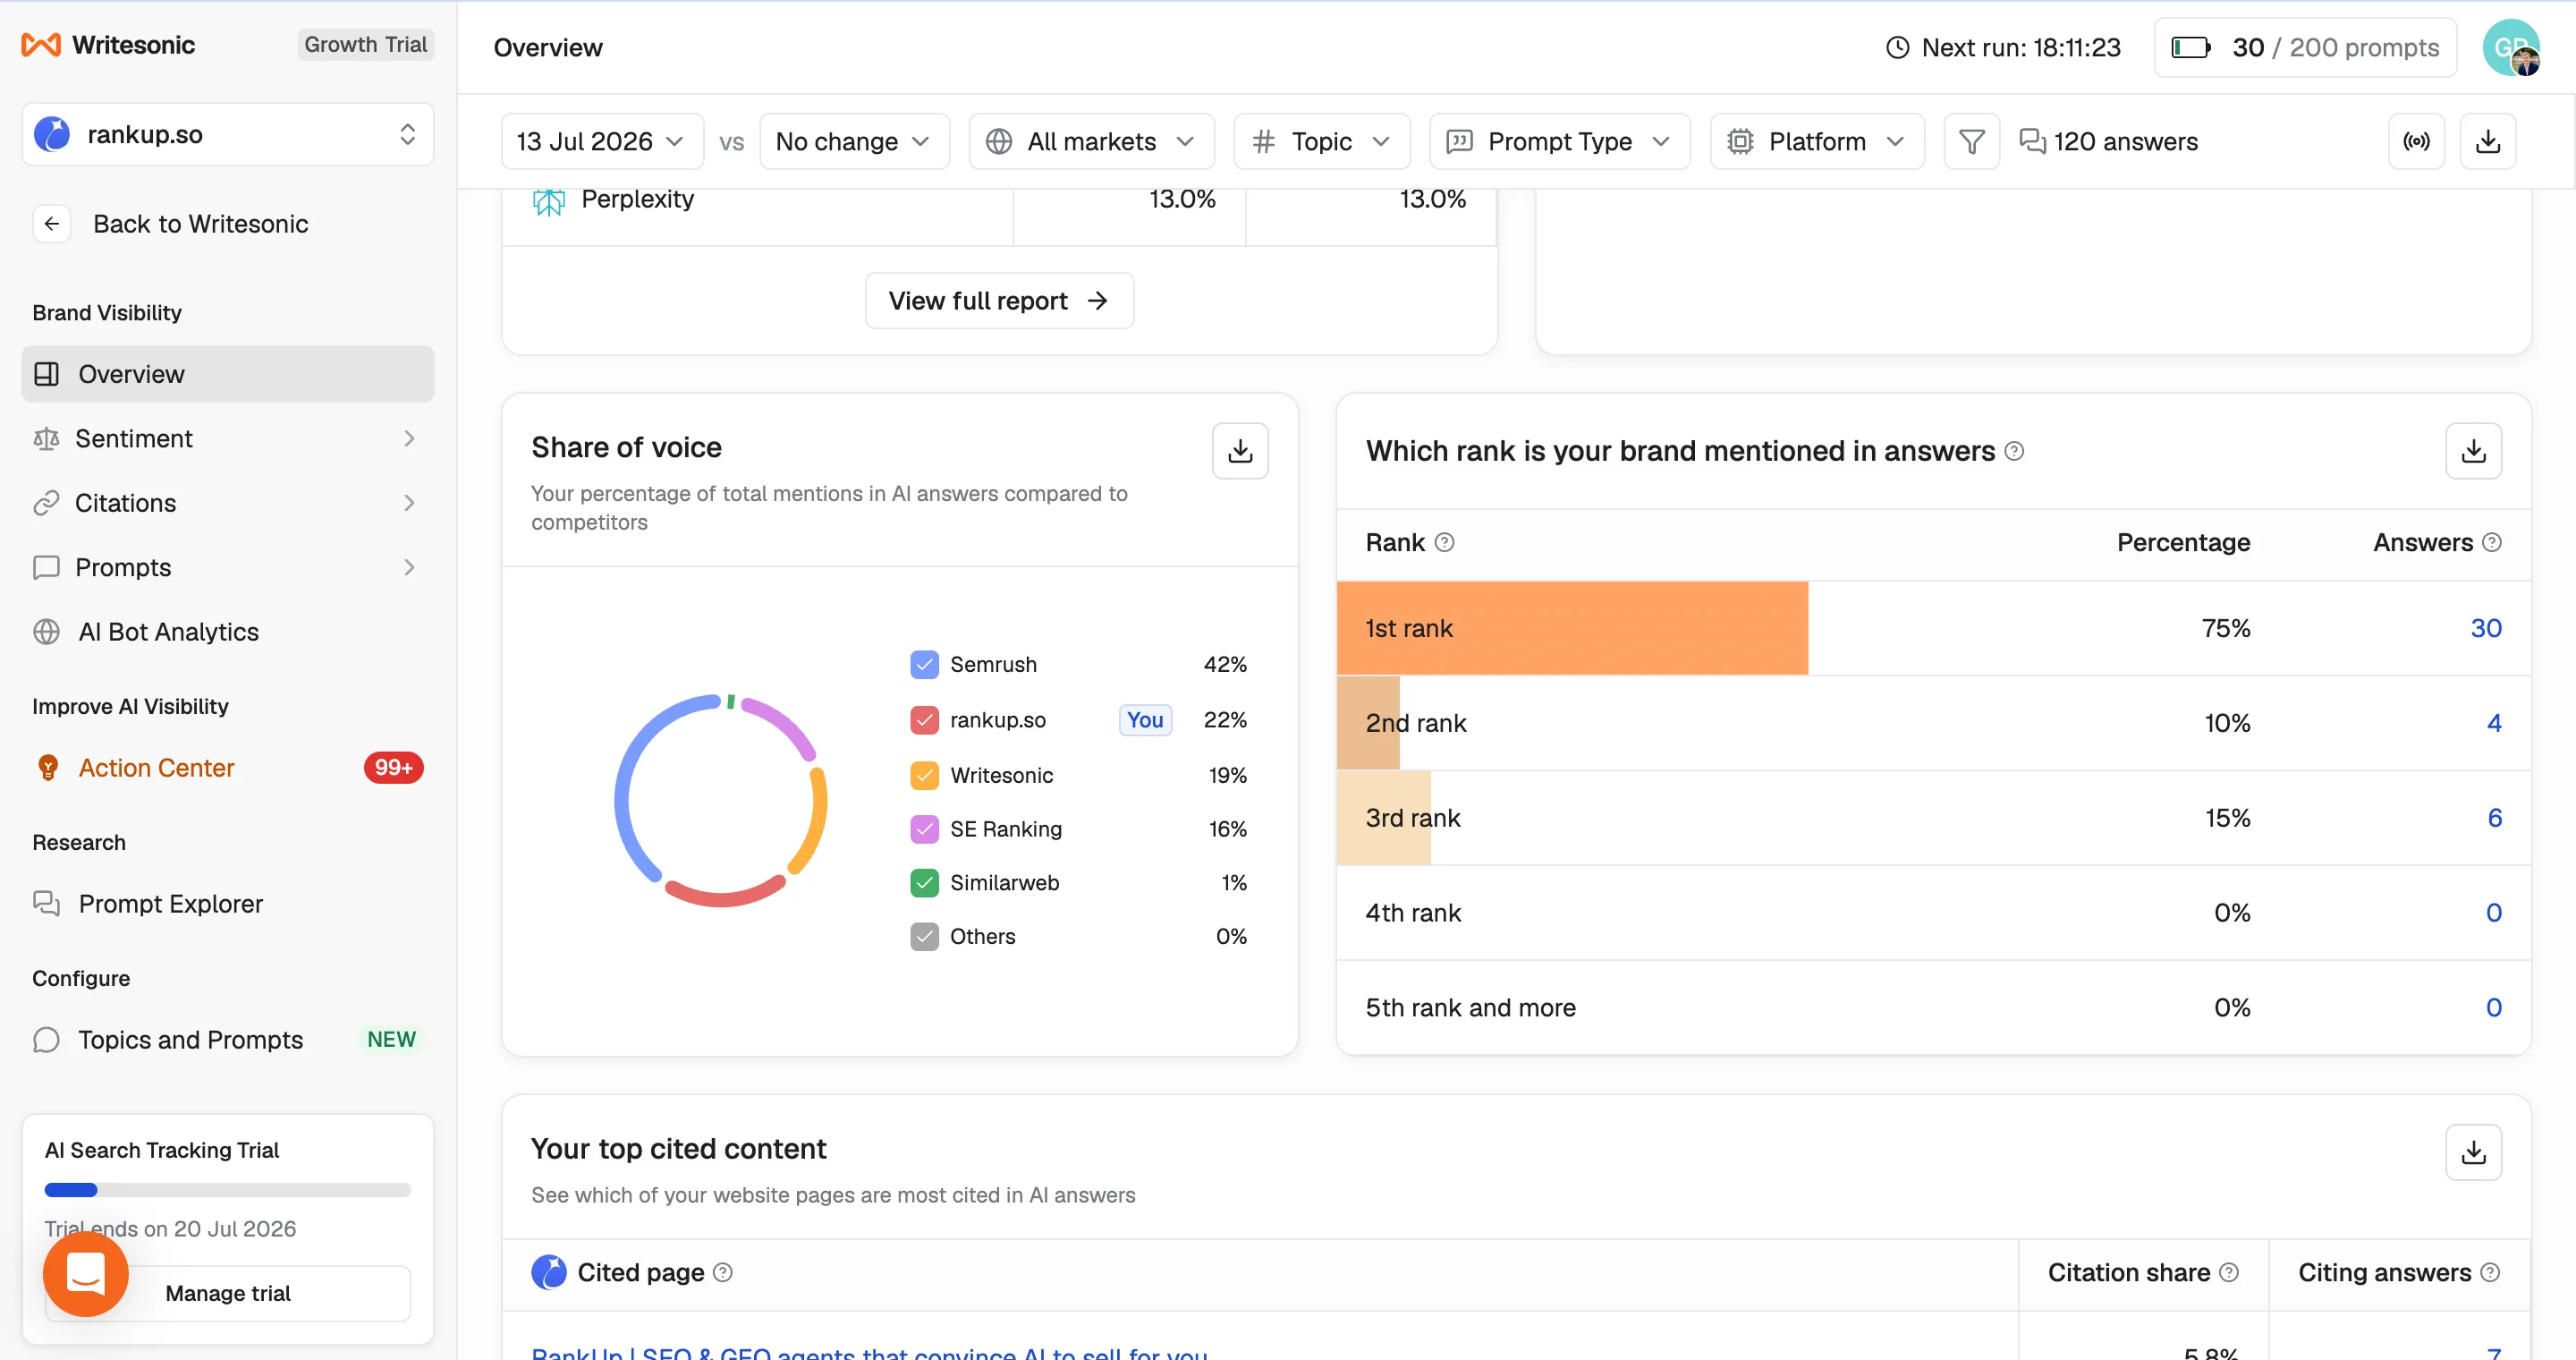Click the clock icon beside Next run
Image resolution: width=2576 pixels, height=1360 pixels.
pyautogui.click(x=1897, y=47)
